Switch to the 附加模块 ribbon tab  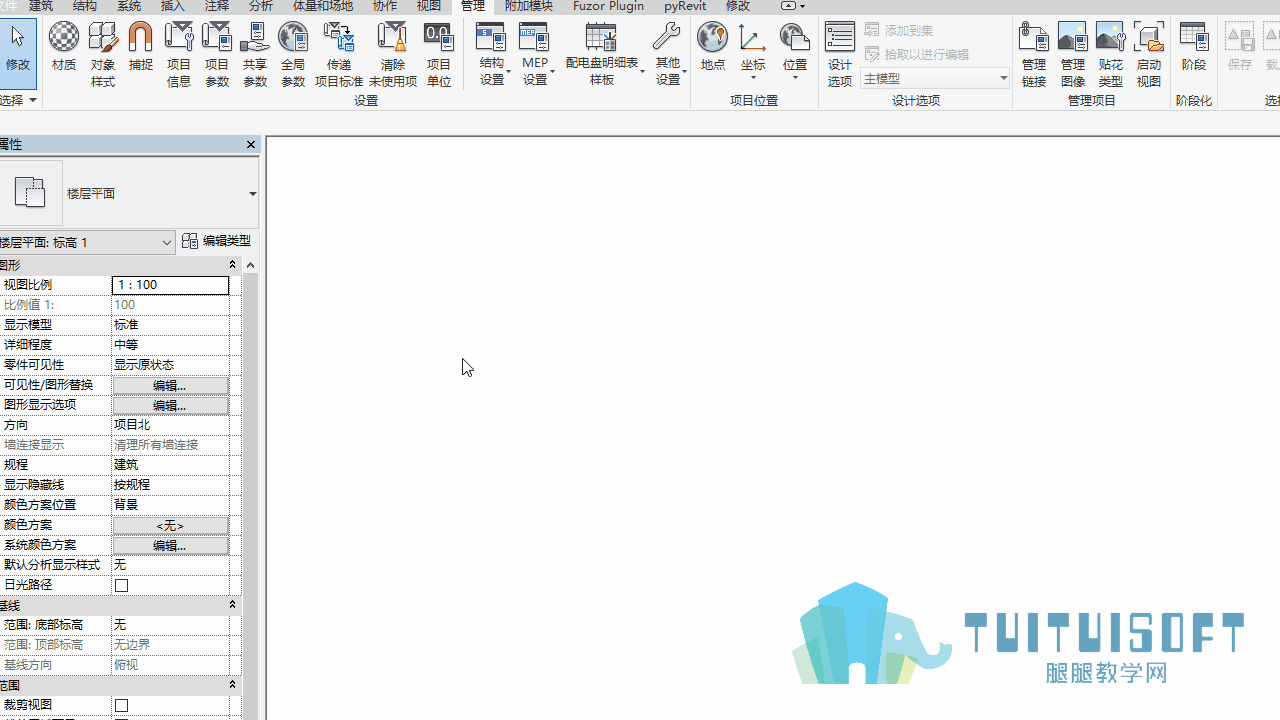coord(529,6)
